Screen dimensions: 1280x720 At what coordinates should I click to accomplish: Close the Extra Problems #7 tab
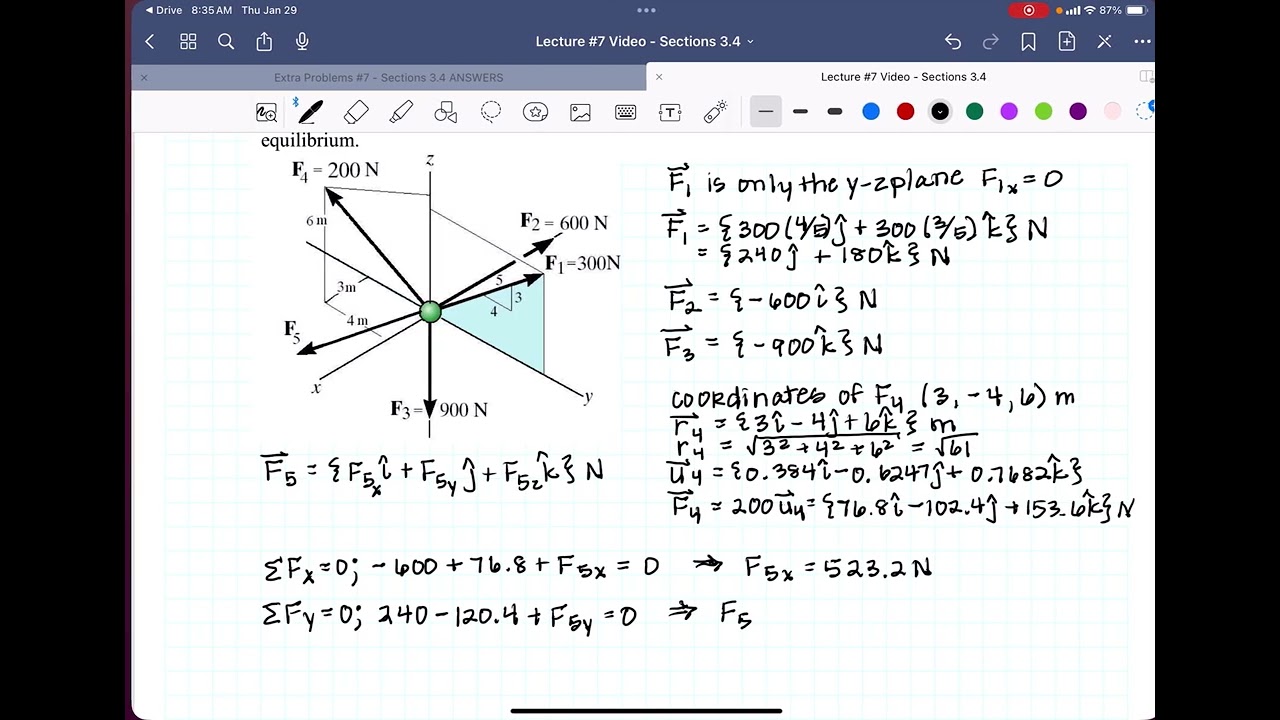[x=144, y=77]
